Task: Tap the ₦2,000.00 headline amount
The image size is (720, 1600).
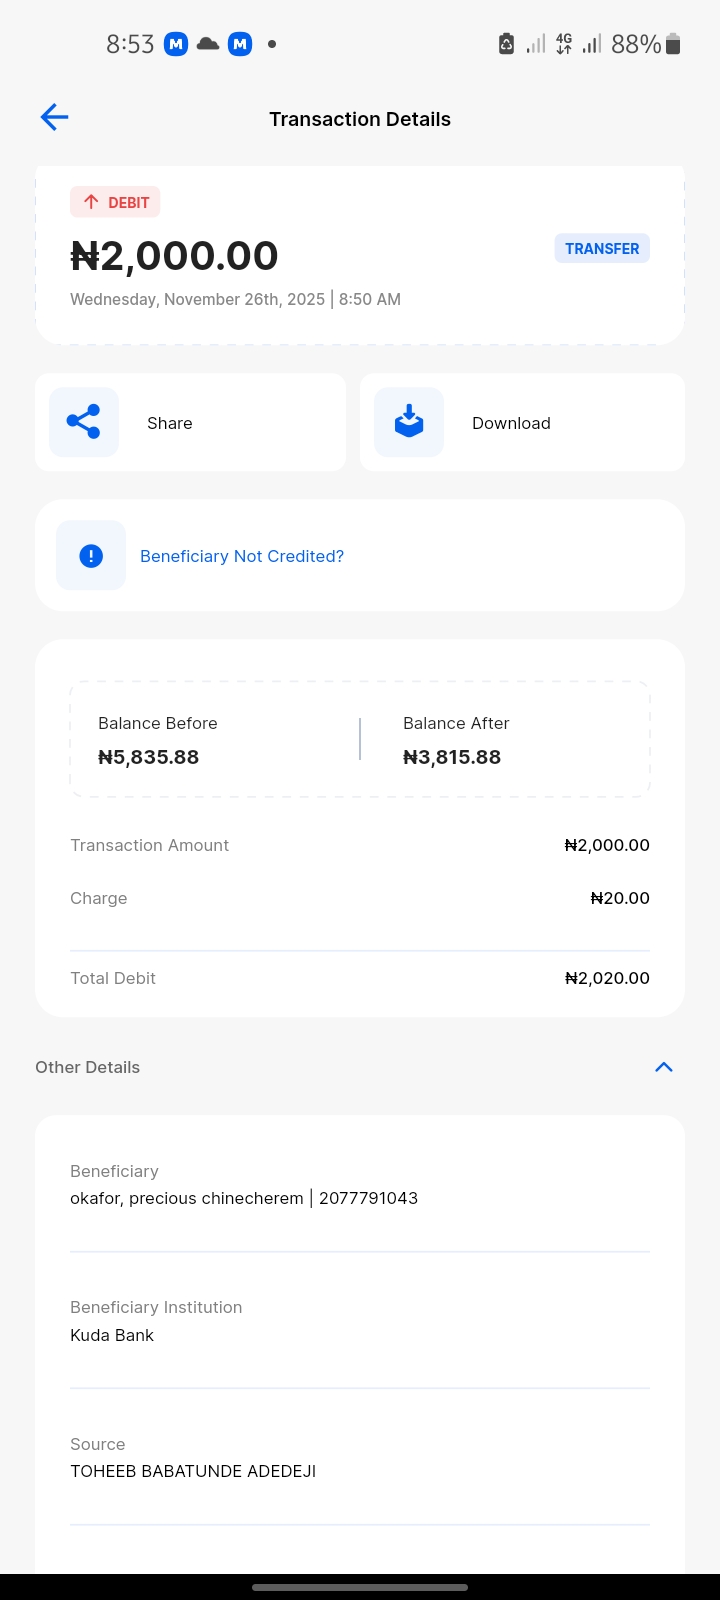Action: click(175, 256)
